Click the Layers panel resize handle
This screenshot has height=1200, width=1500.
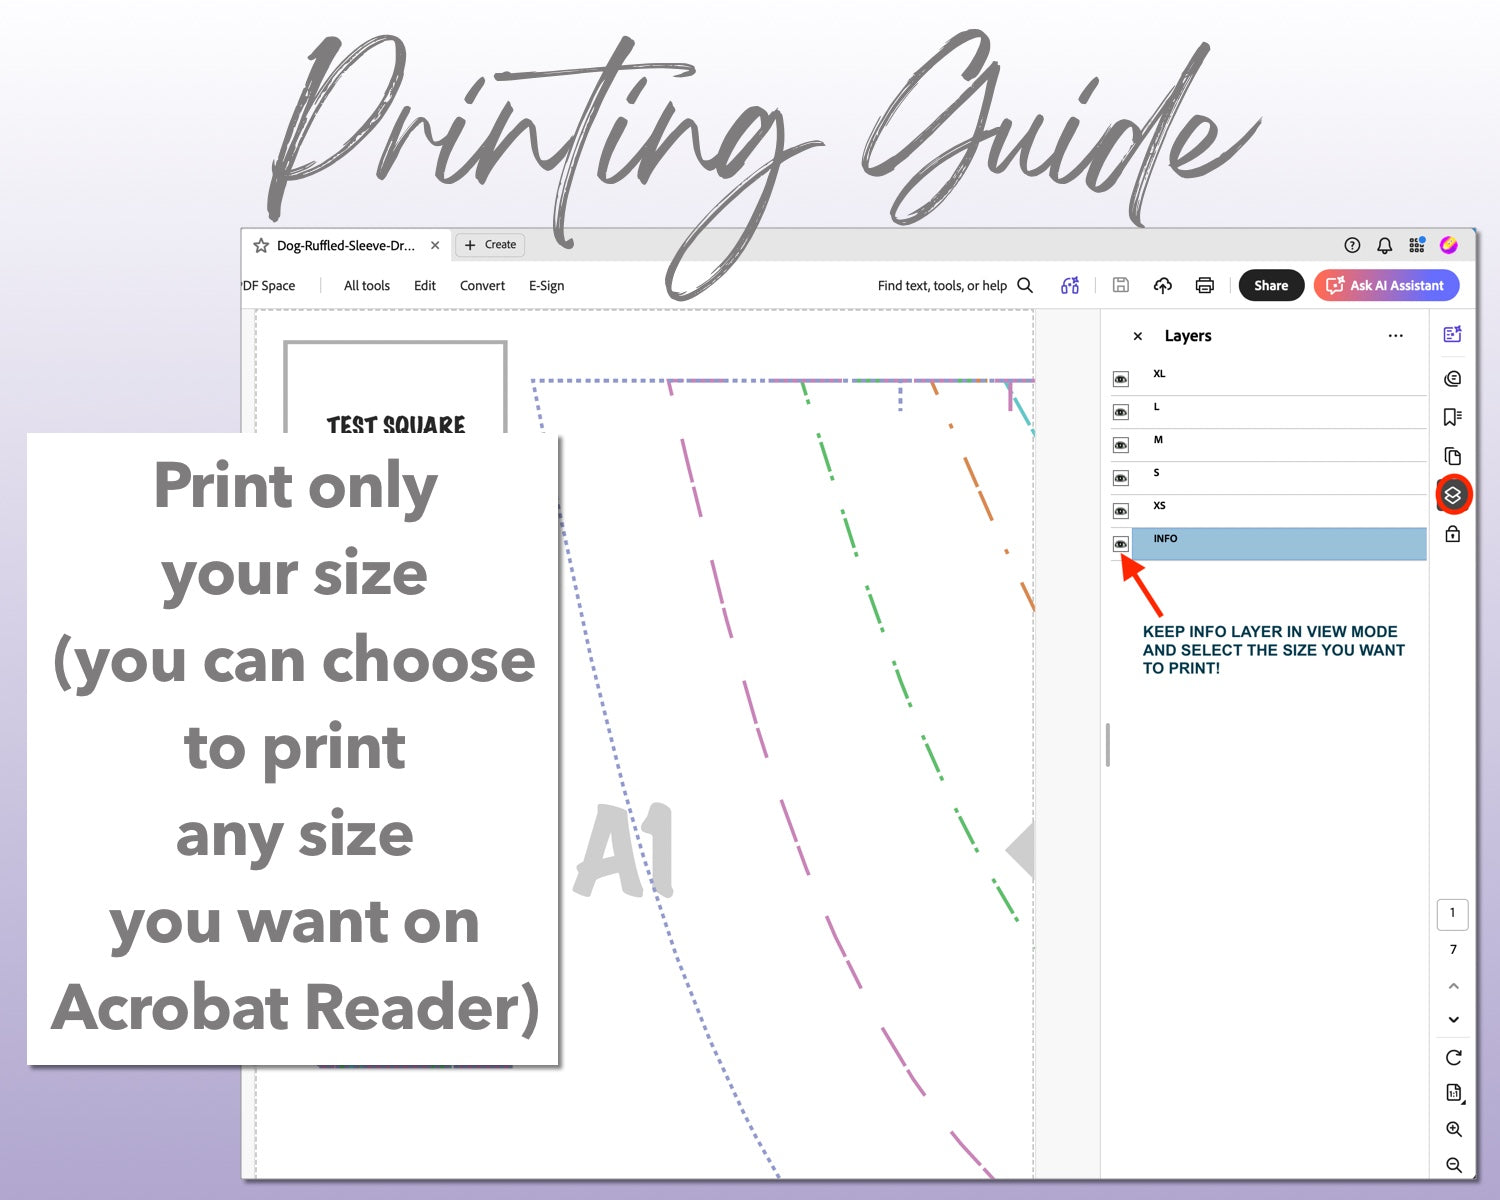tap(1108, 745)
